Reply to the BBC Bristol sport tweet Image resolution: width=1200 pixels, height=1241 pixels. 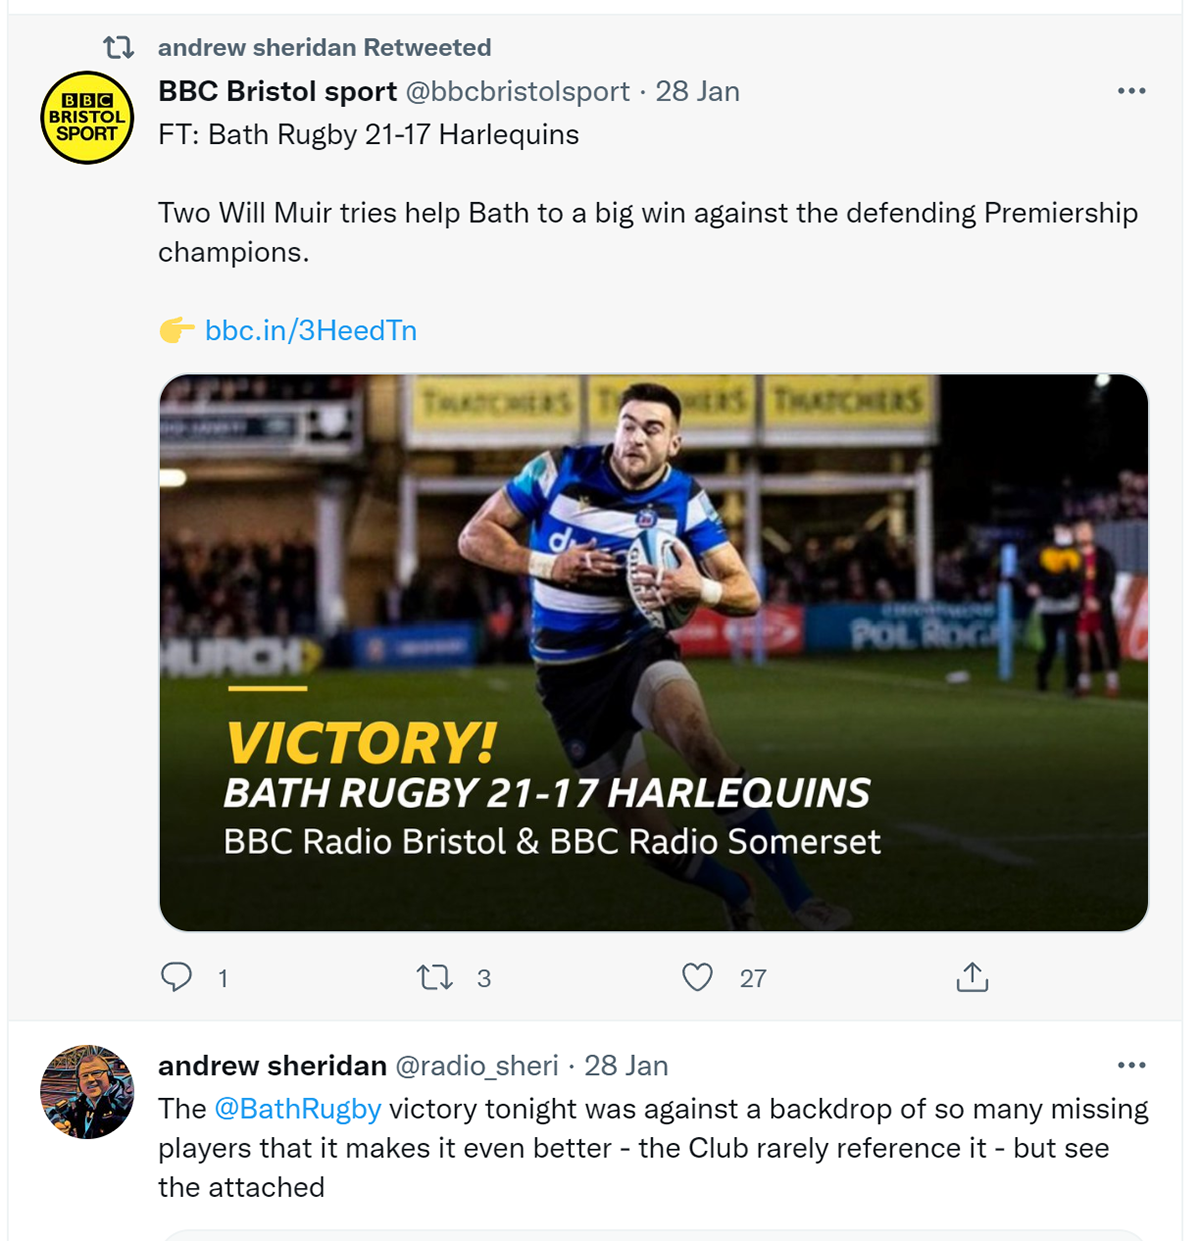tap(177, 977)
